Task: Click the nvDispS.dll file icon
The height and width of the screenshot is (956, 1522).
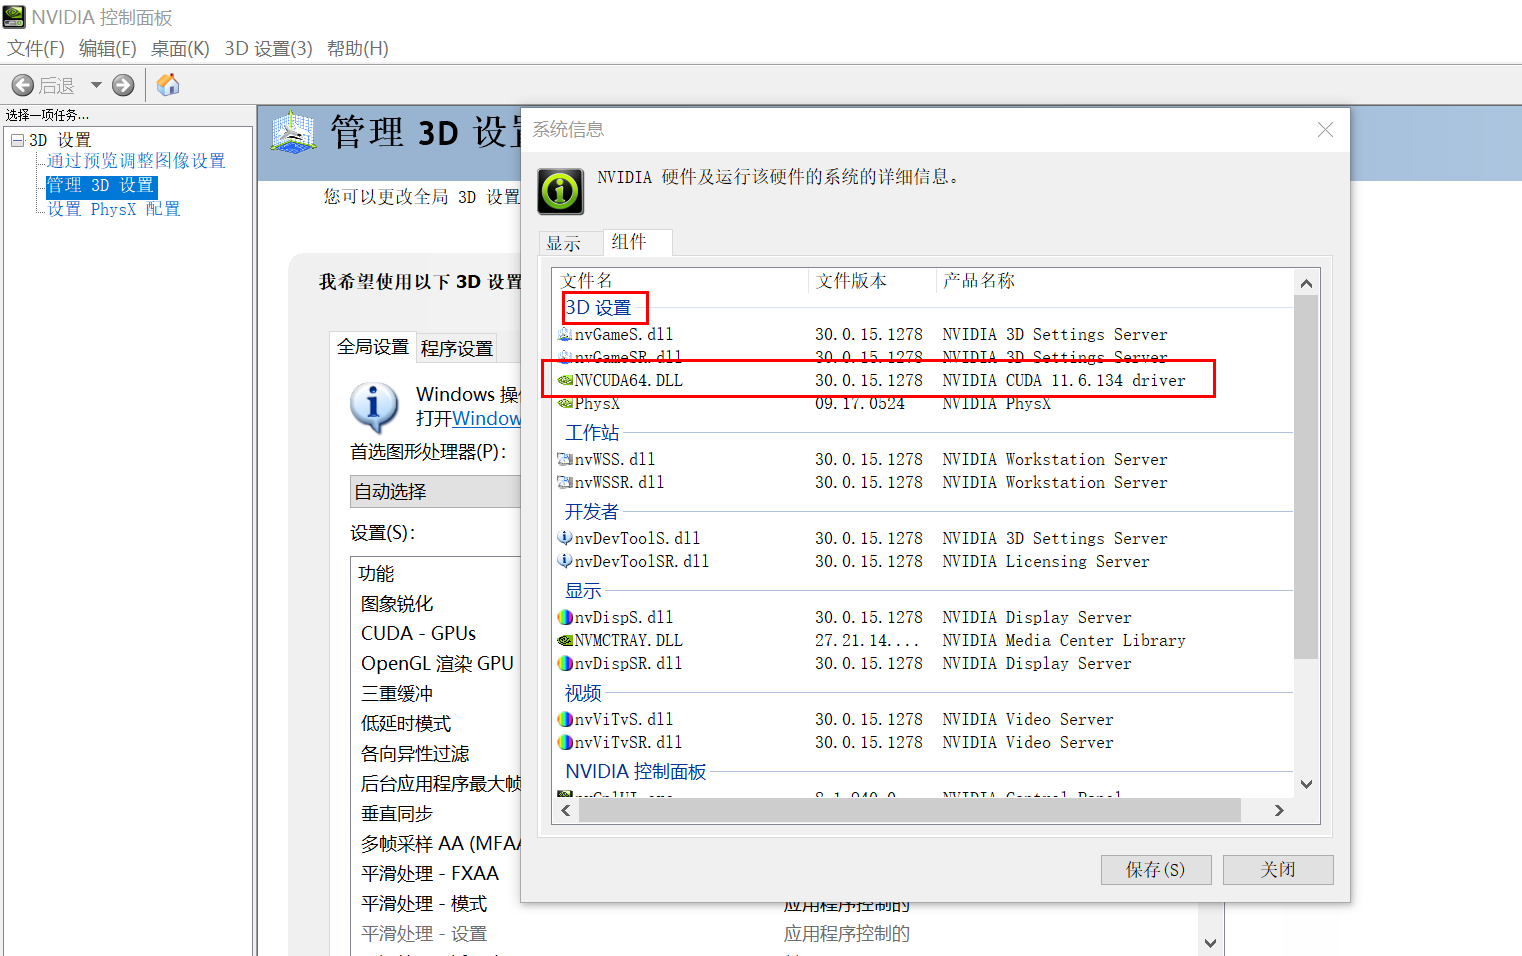Action: coord(565,617)
